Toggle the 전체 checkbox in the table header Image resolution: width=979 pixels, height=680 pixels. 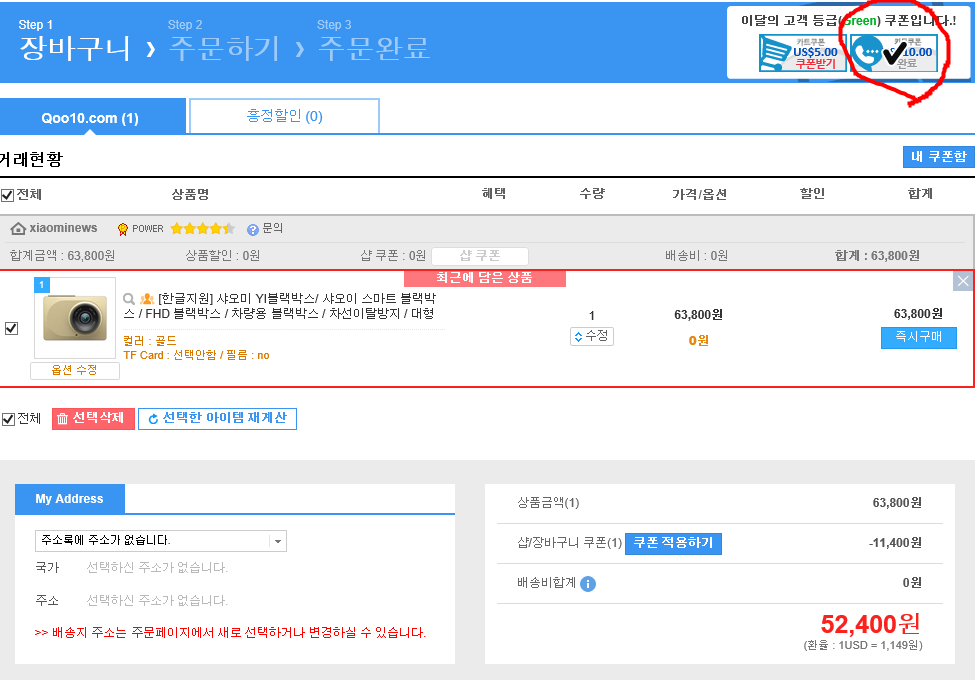[8, 195]
